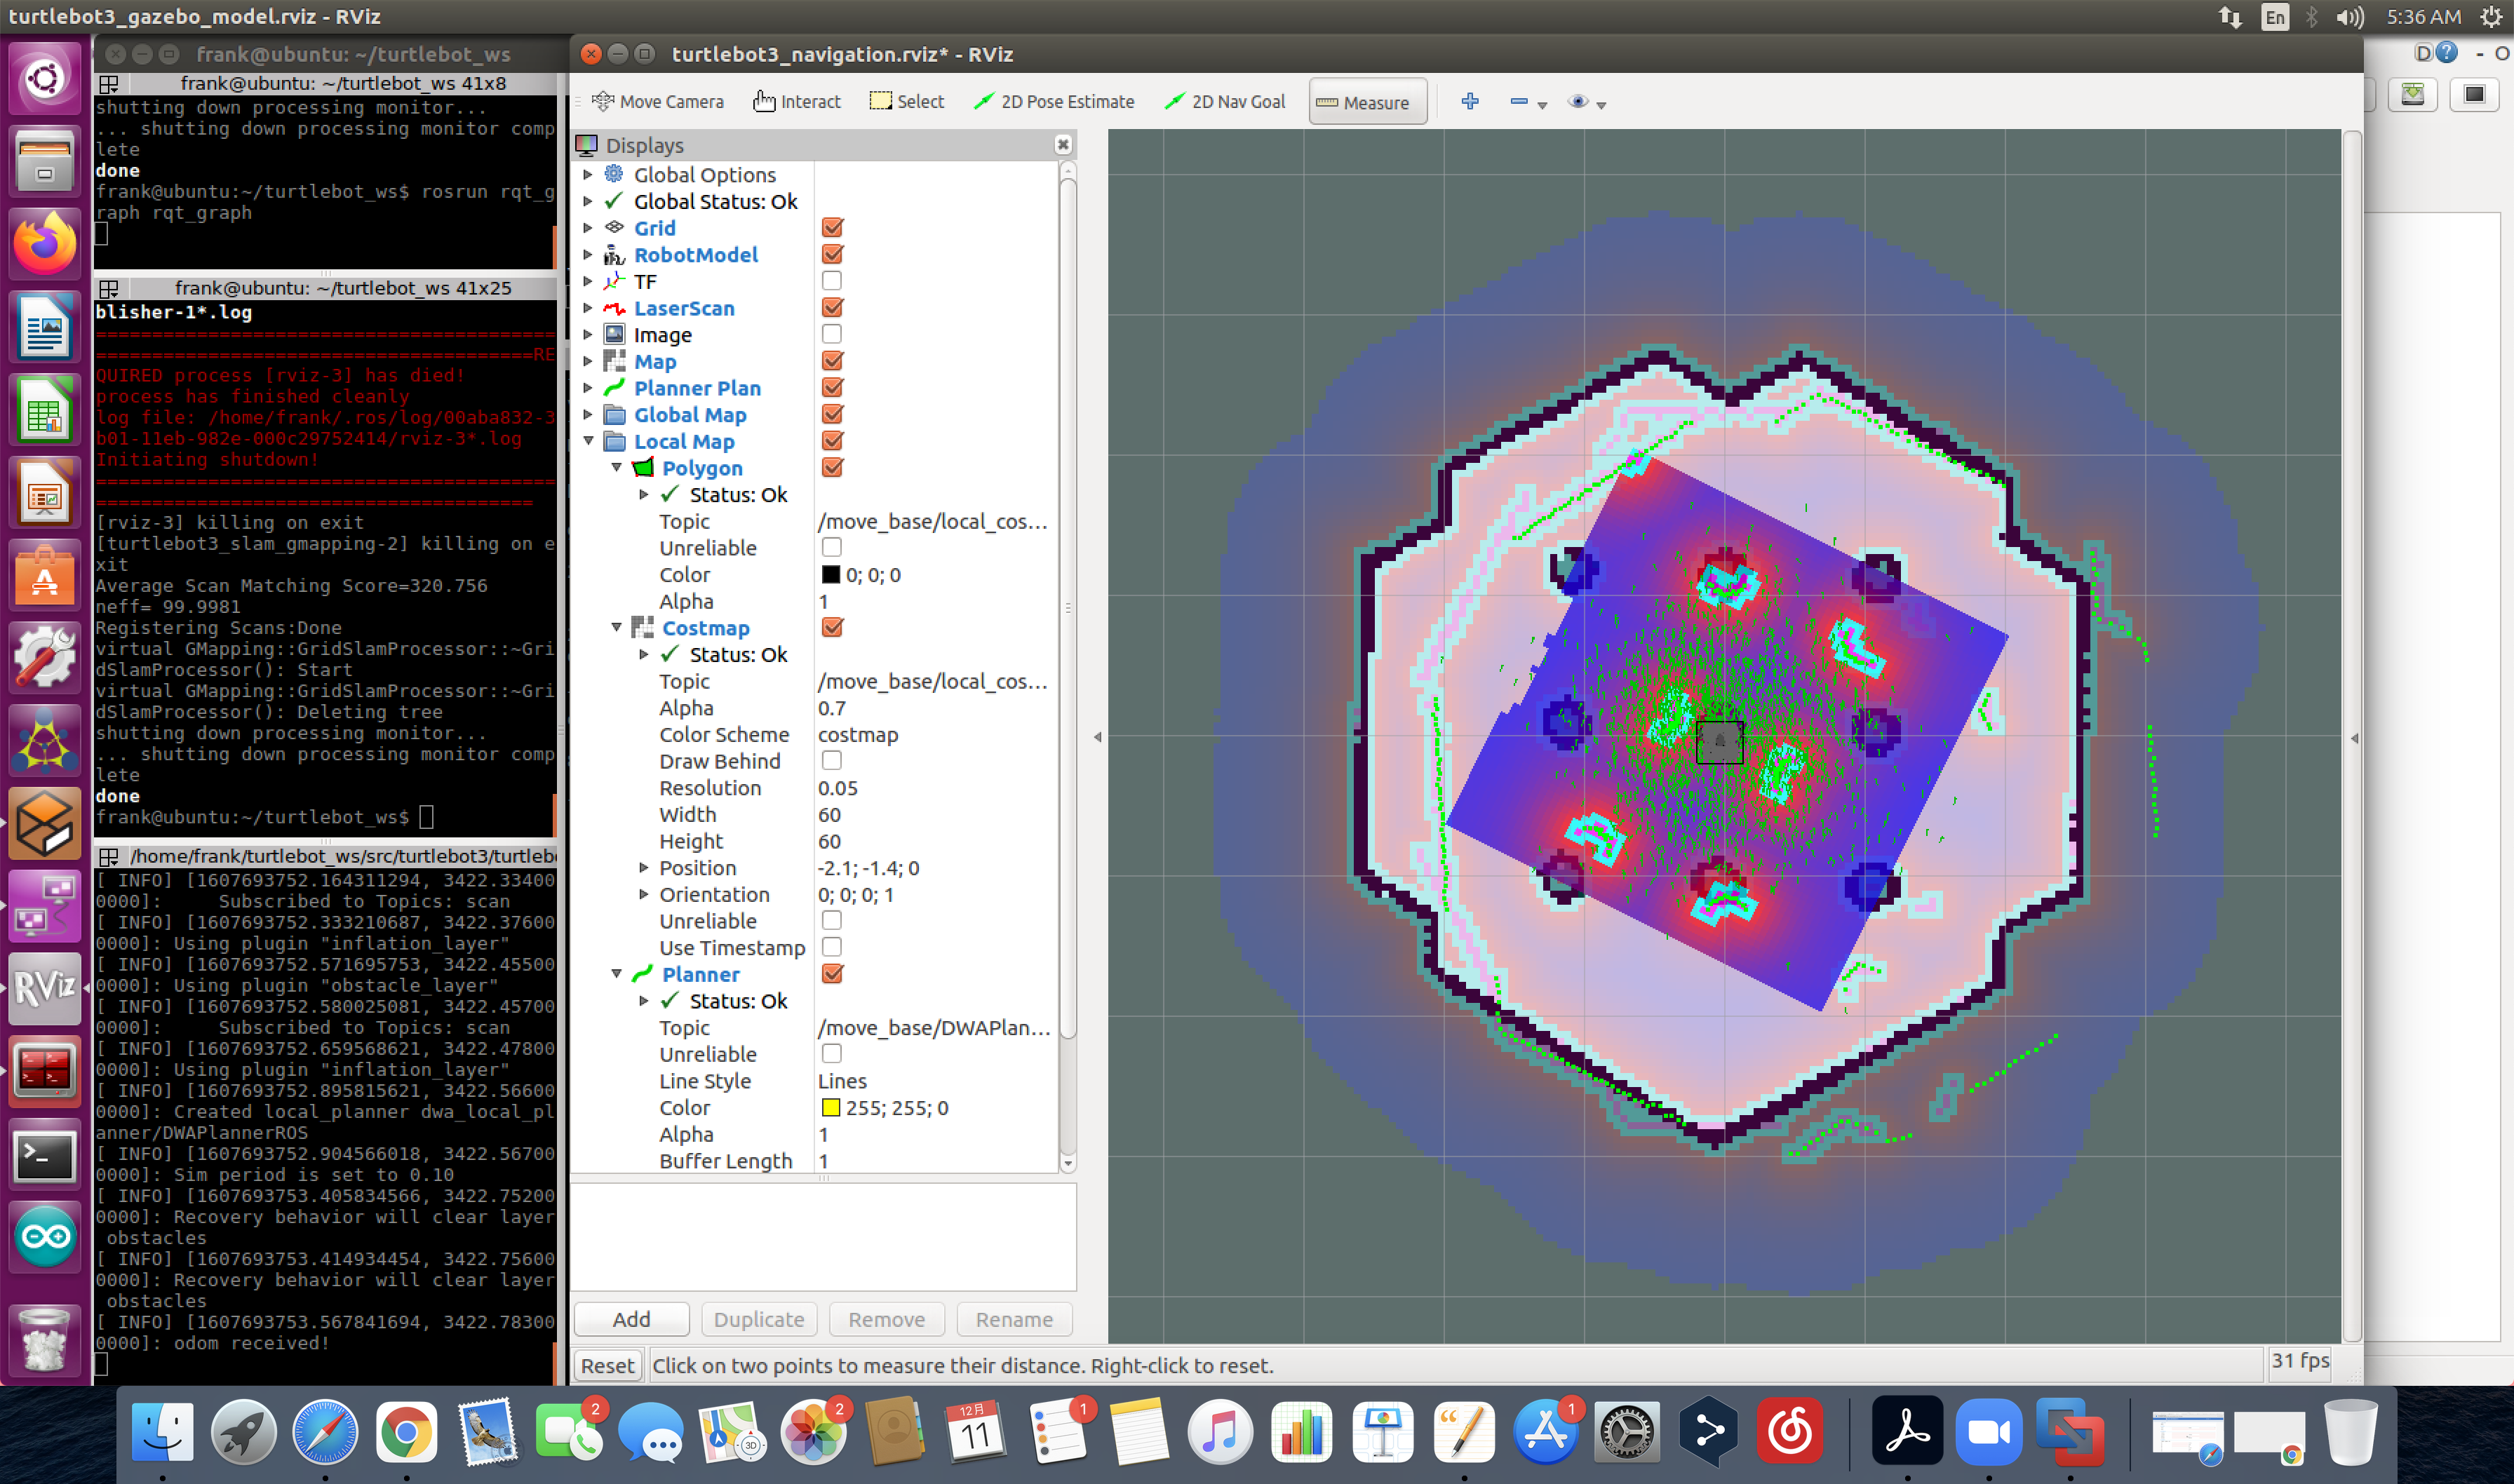Click the yellow Planner color swatch

(x=830, y=1108)
